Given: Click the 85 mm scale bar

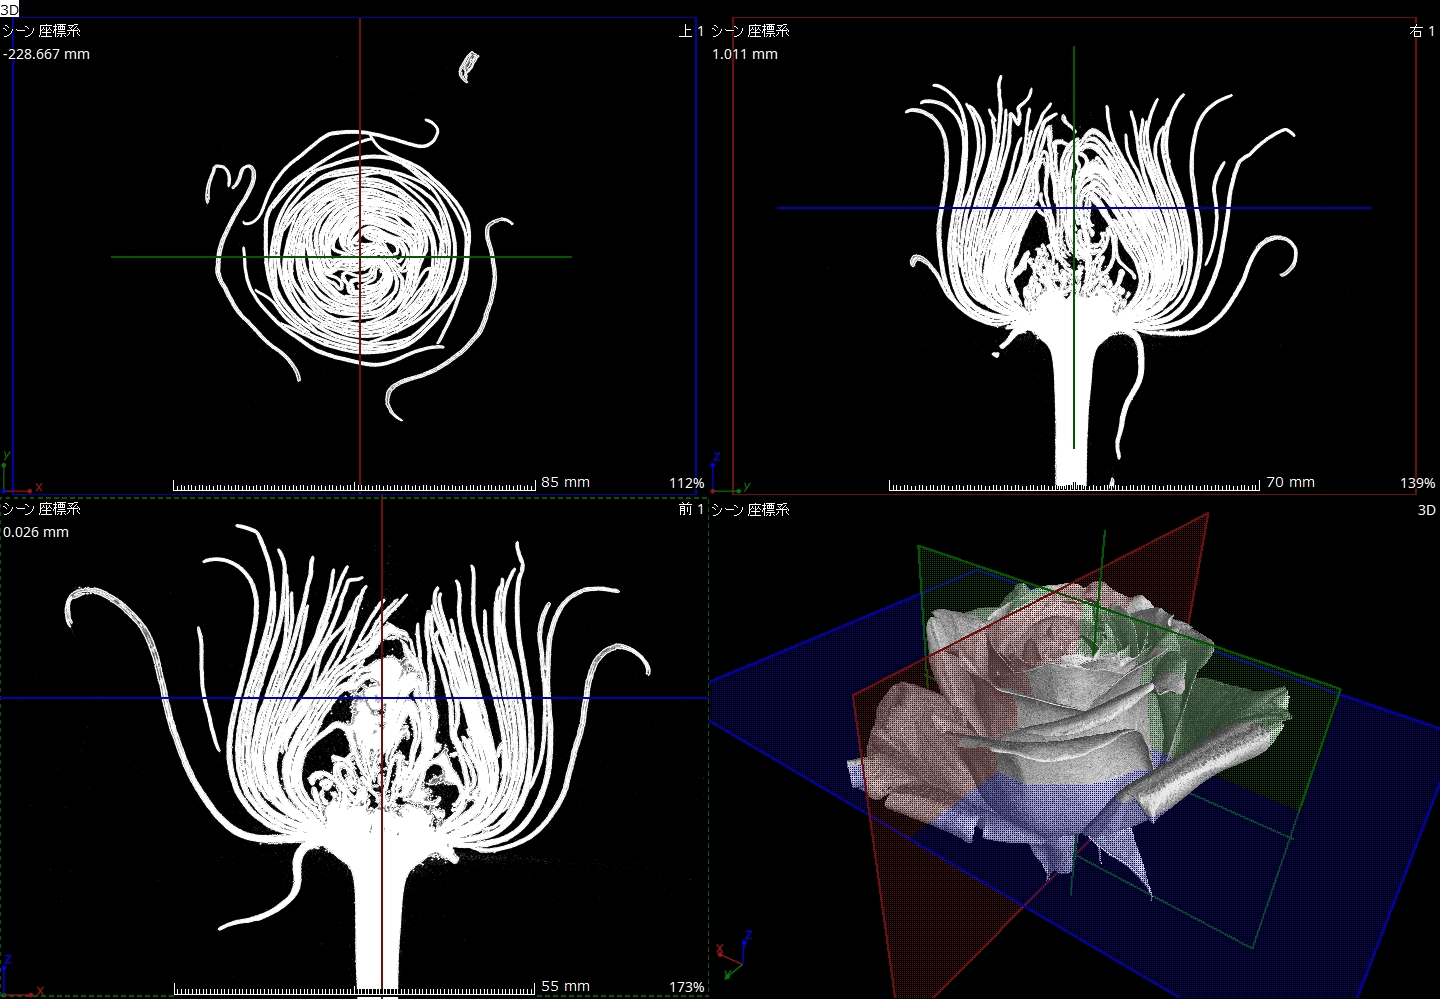Looking at the screenshot, I should [355, 486].
